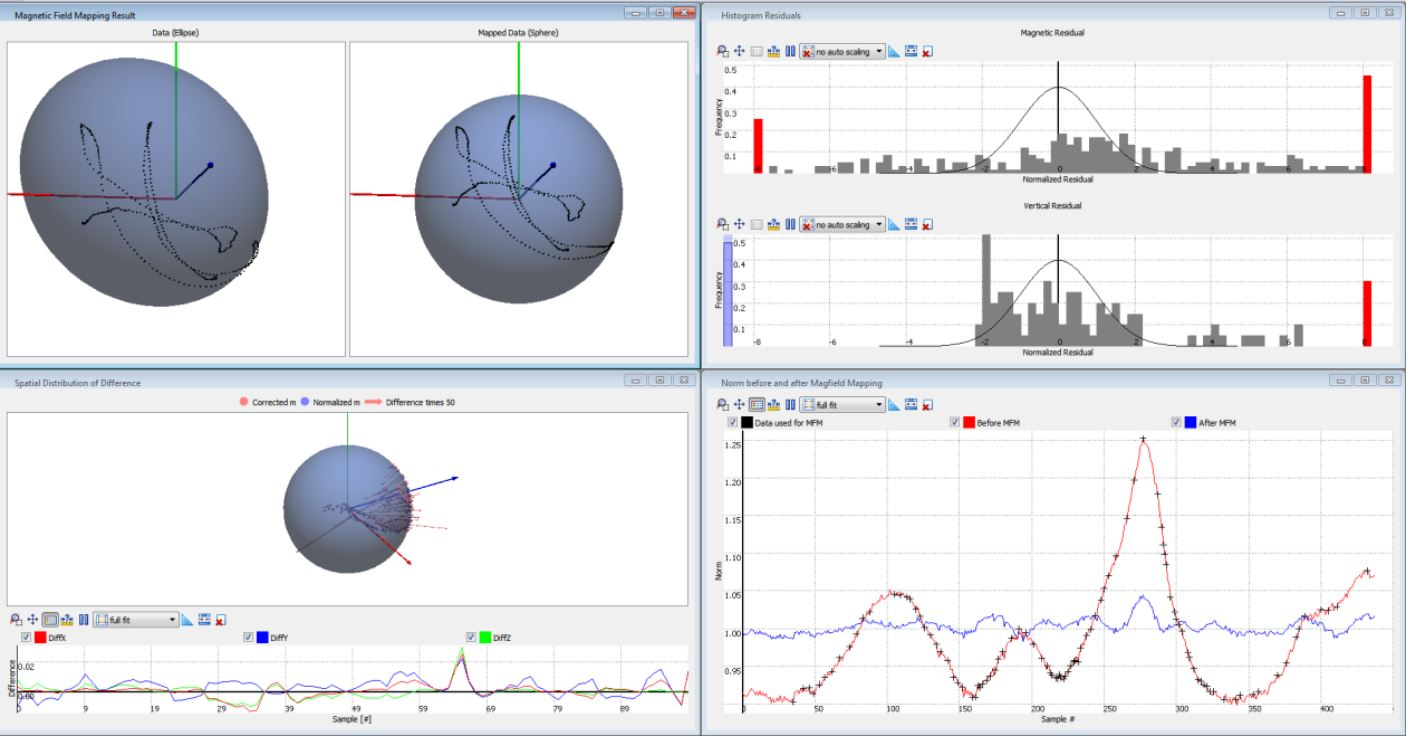This screenshot has height=737, width=1407.
Task: Click the red Before MFM color swatch
Action: coord(970,422)
